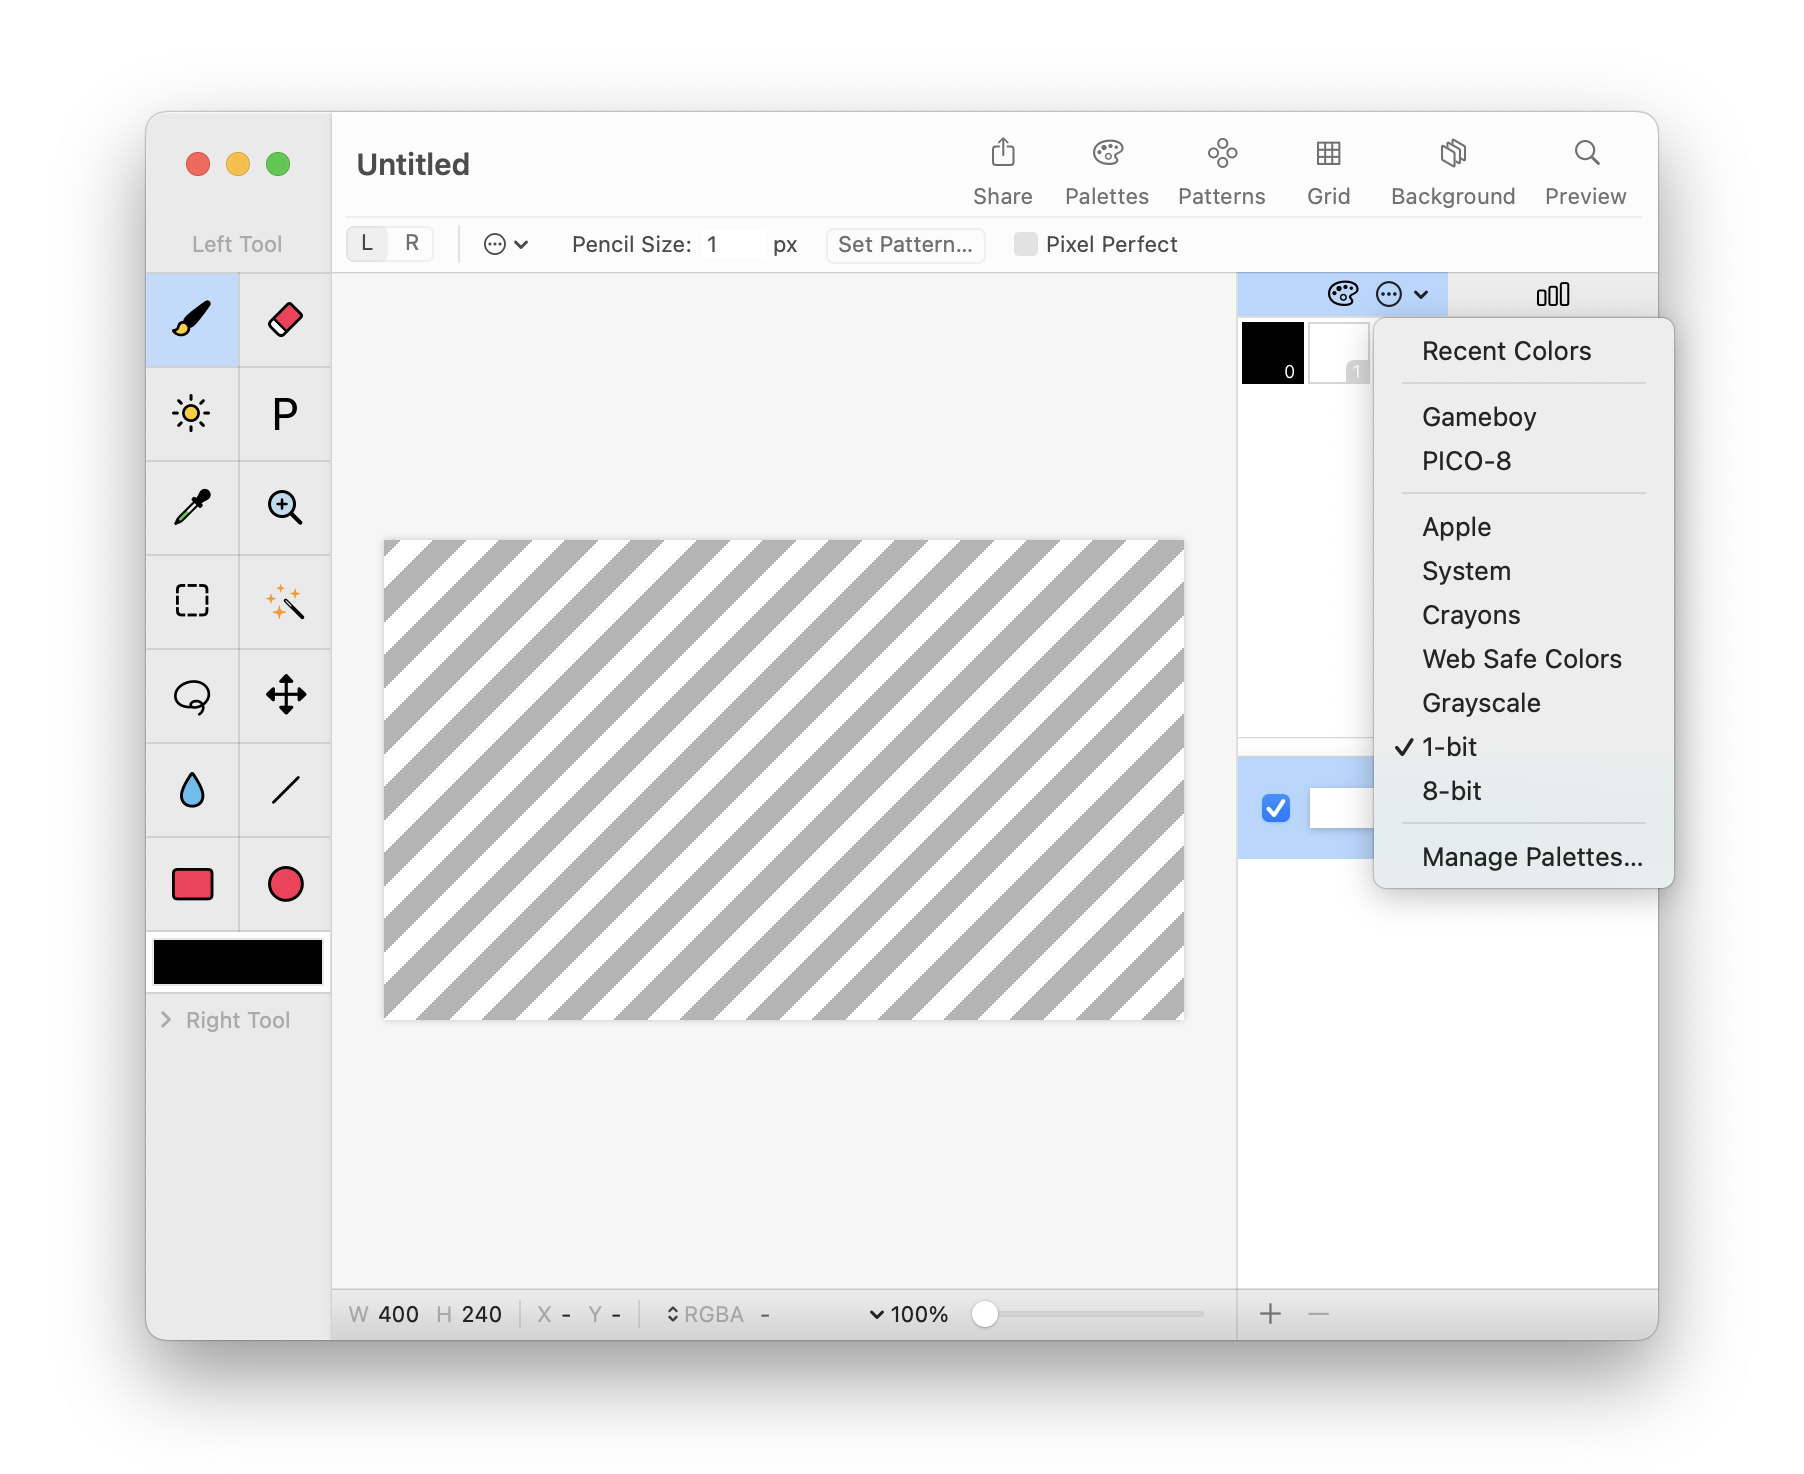The height and width of the screenshot is (1474, 1804).
Task: Select the filled Ellipse tool
Action: [x=285, y=884]
